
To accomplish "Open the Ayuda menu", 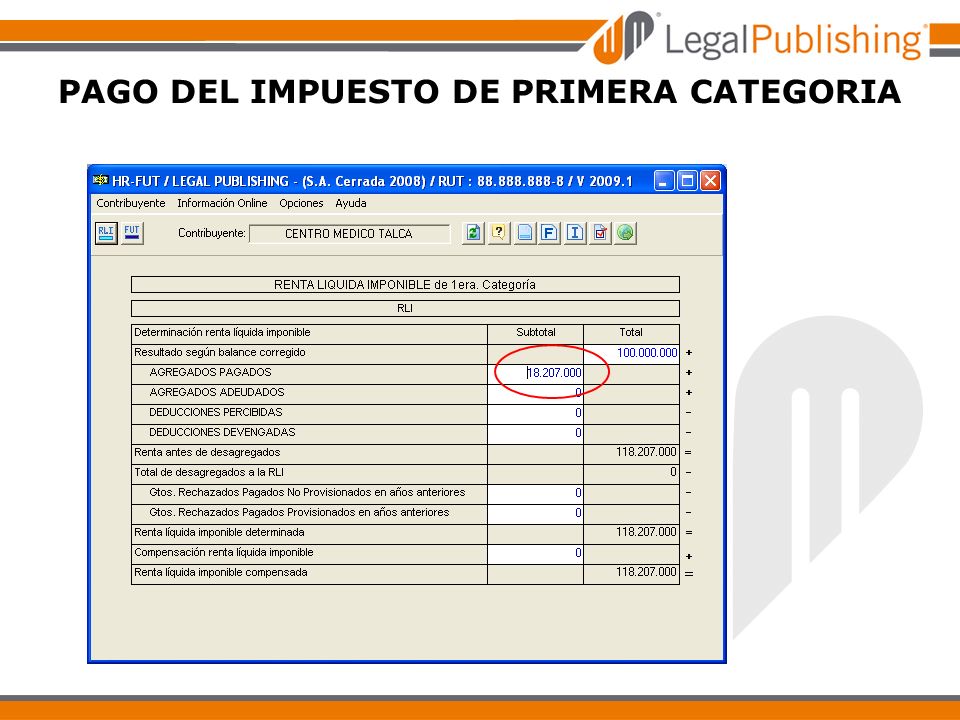I will point(351,203).
